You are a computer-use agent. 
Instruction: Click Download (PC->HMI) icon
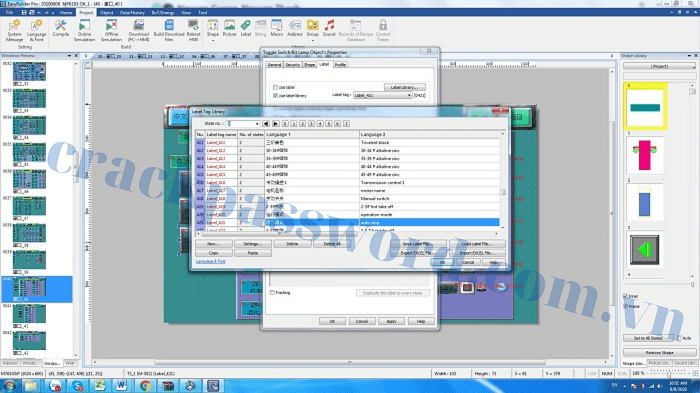tap(139, 30)
